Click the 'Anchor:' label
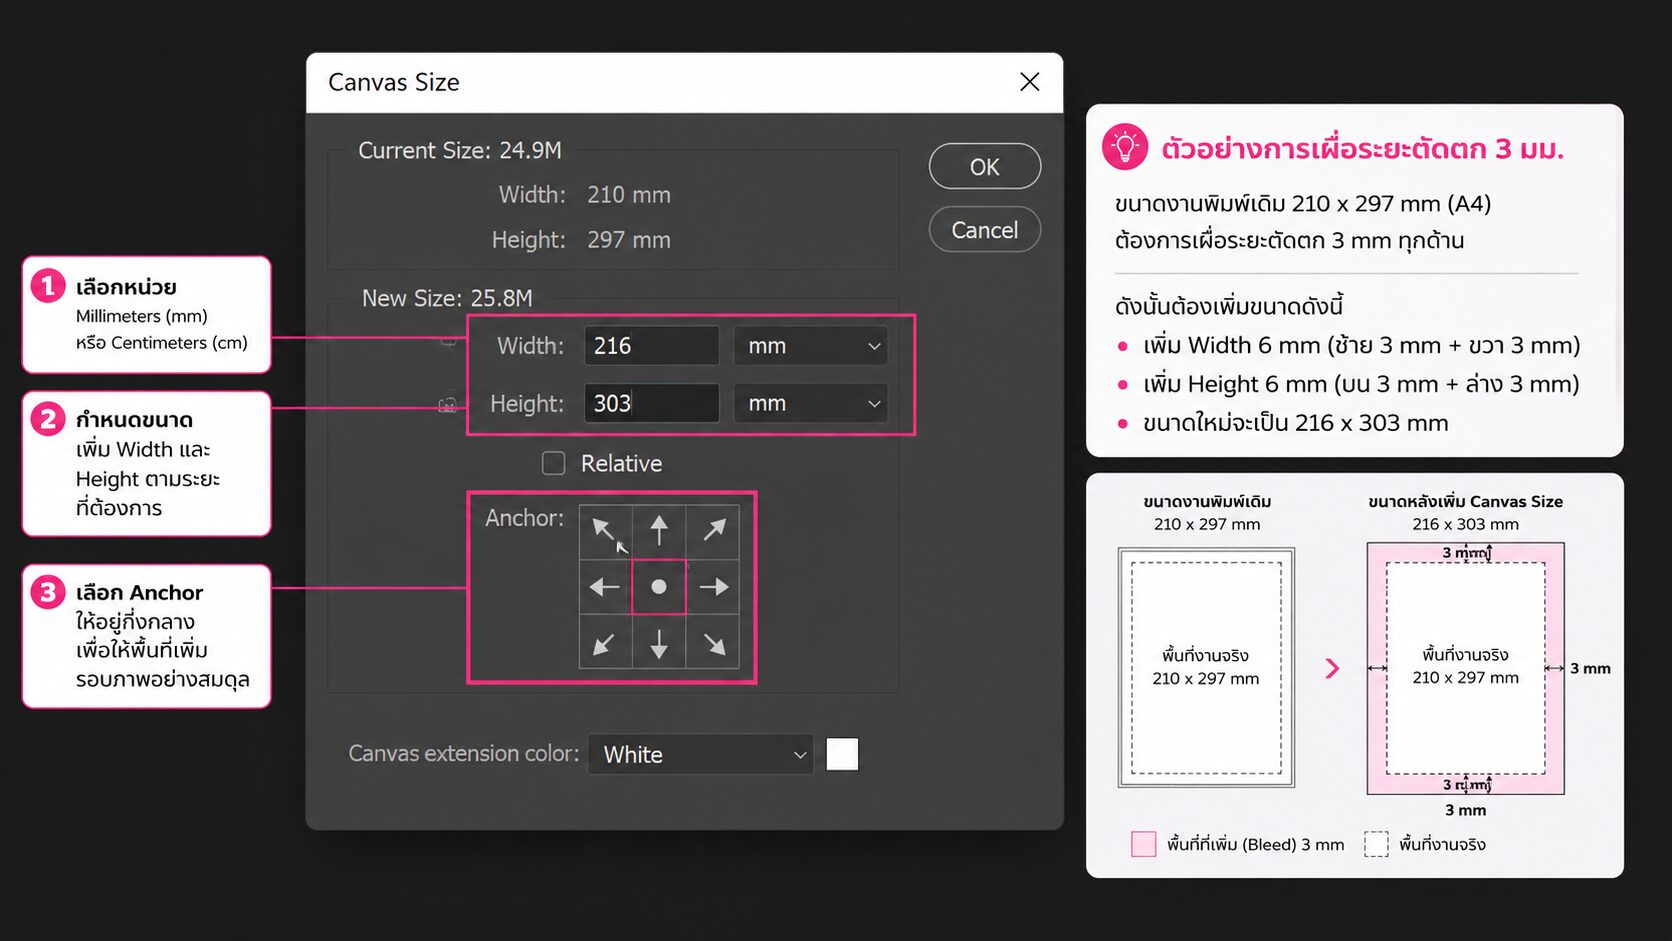The height and width of the screenshot is (941, 1672). [524, 518]
